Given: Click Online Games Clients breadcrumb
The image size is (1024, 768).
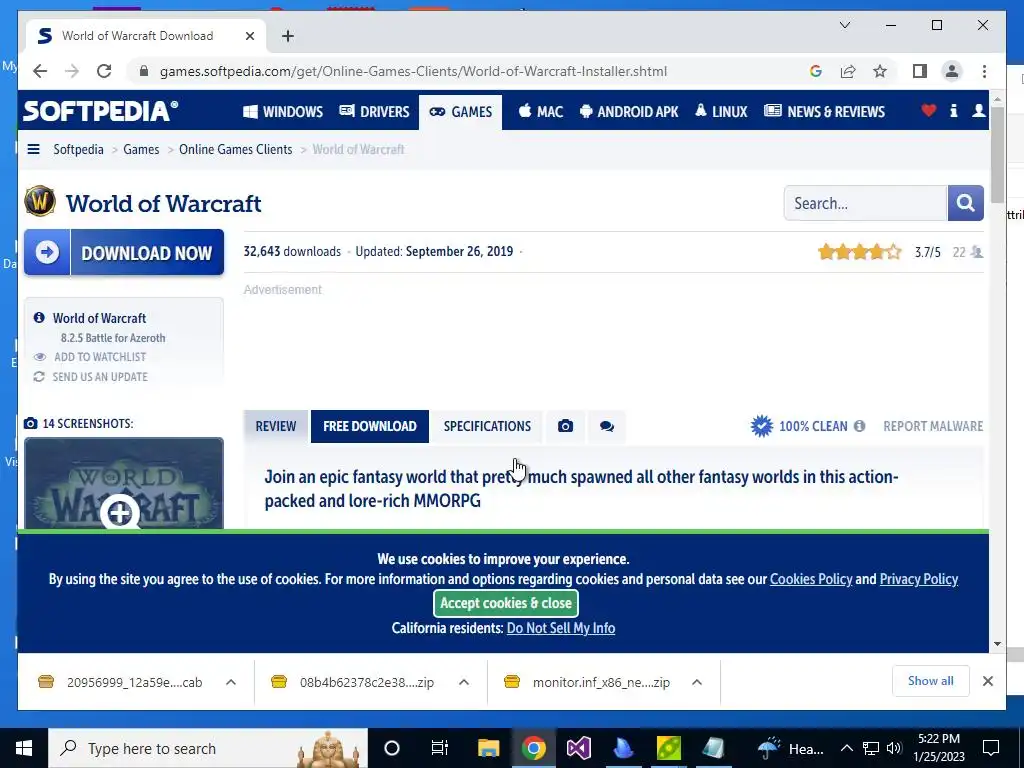Looking at the screenshot, I should (236, 150).
